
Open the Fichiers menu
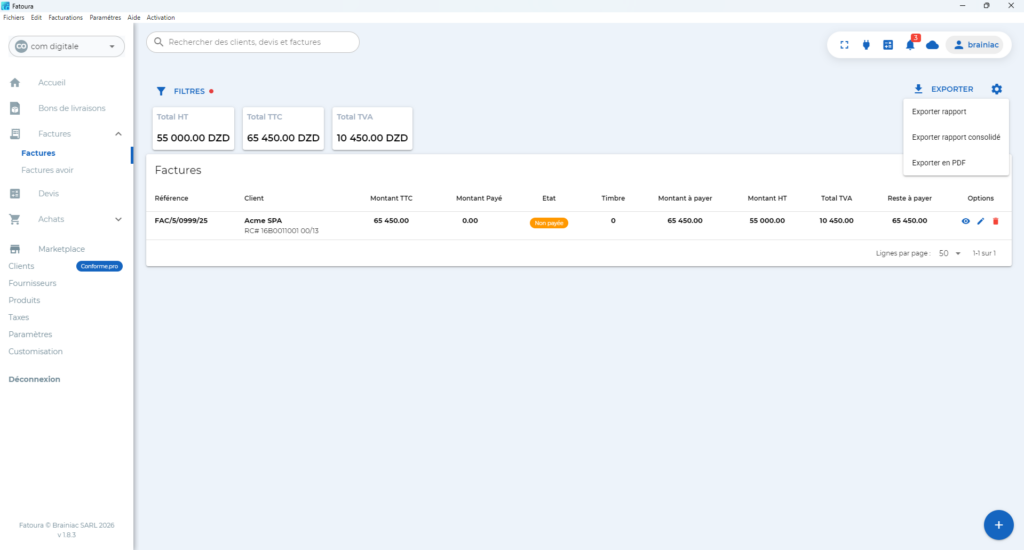coord(14,18)
